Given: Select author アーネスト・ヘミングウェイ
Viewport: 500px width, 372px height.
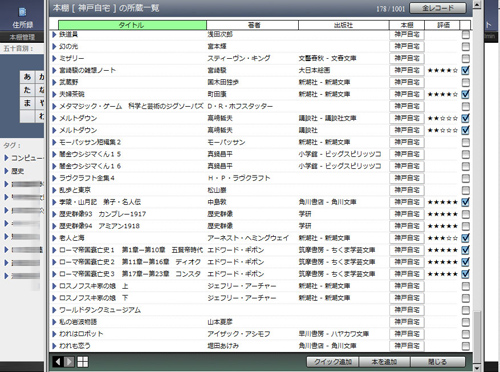Looking at the screenshot, I should pyautogui.click(x=248, y=238).
